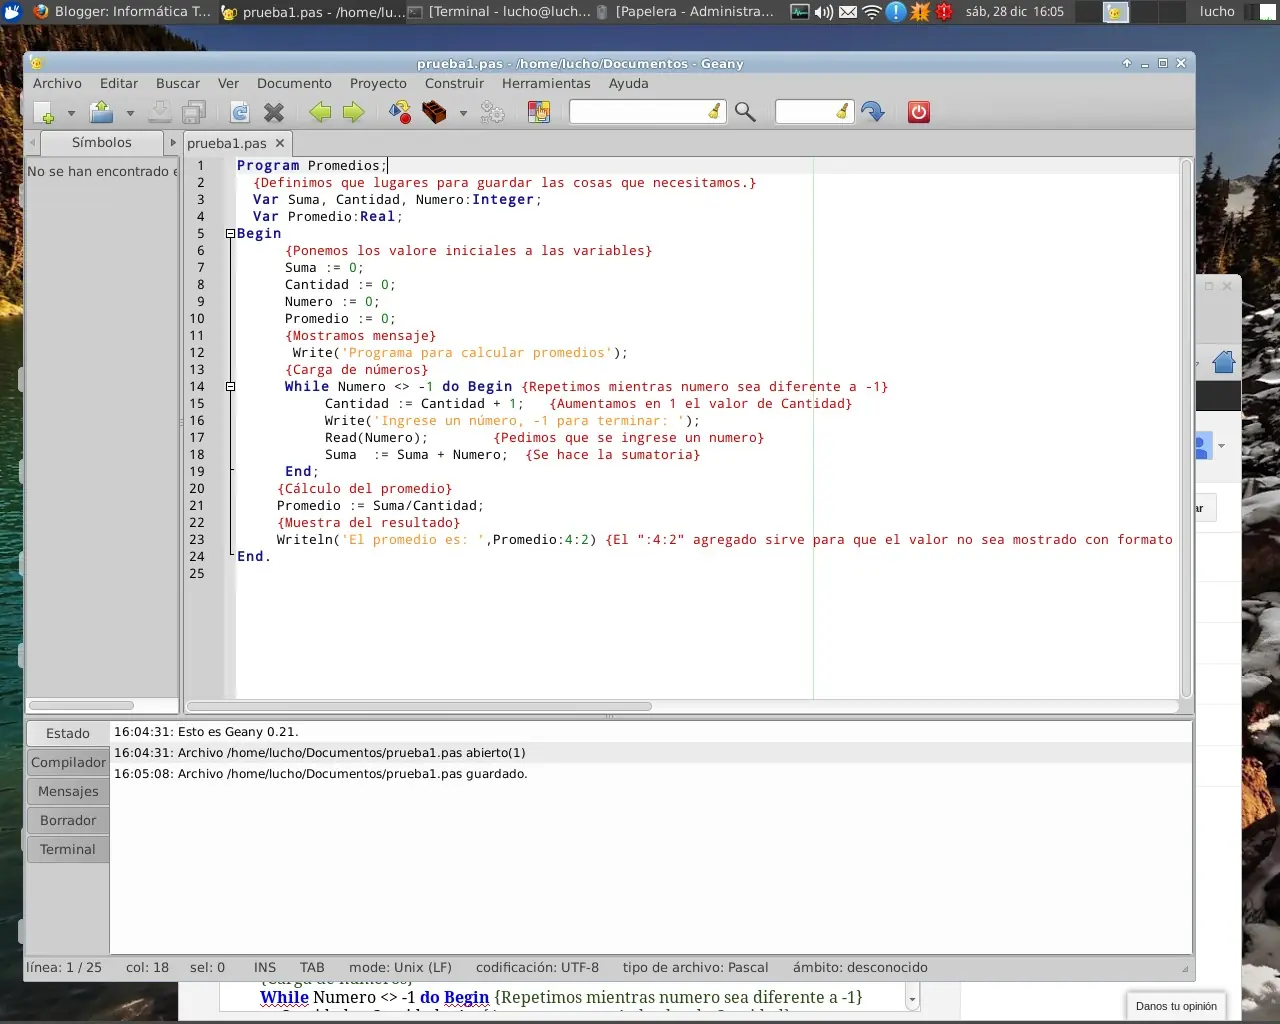
Task: Click Danos tu opinión in browser window
Action: click(x=1176, y=1006)
